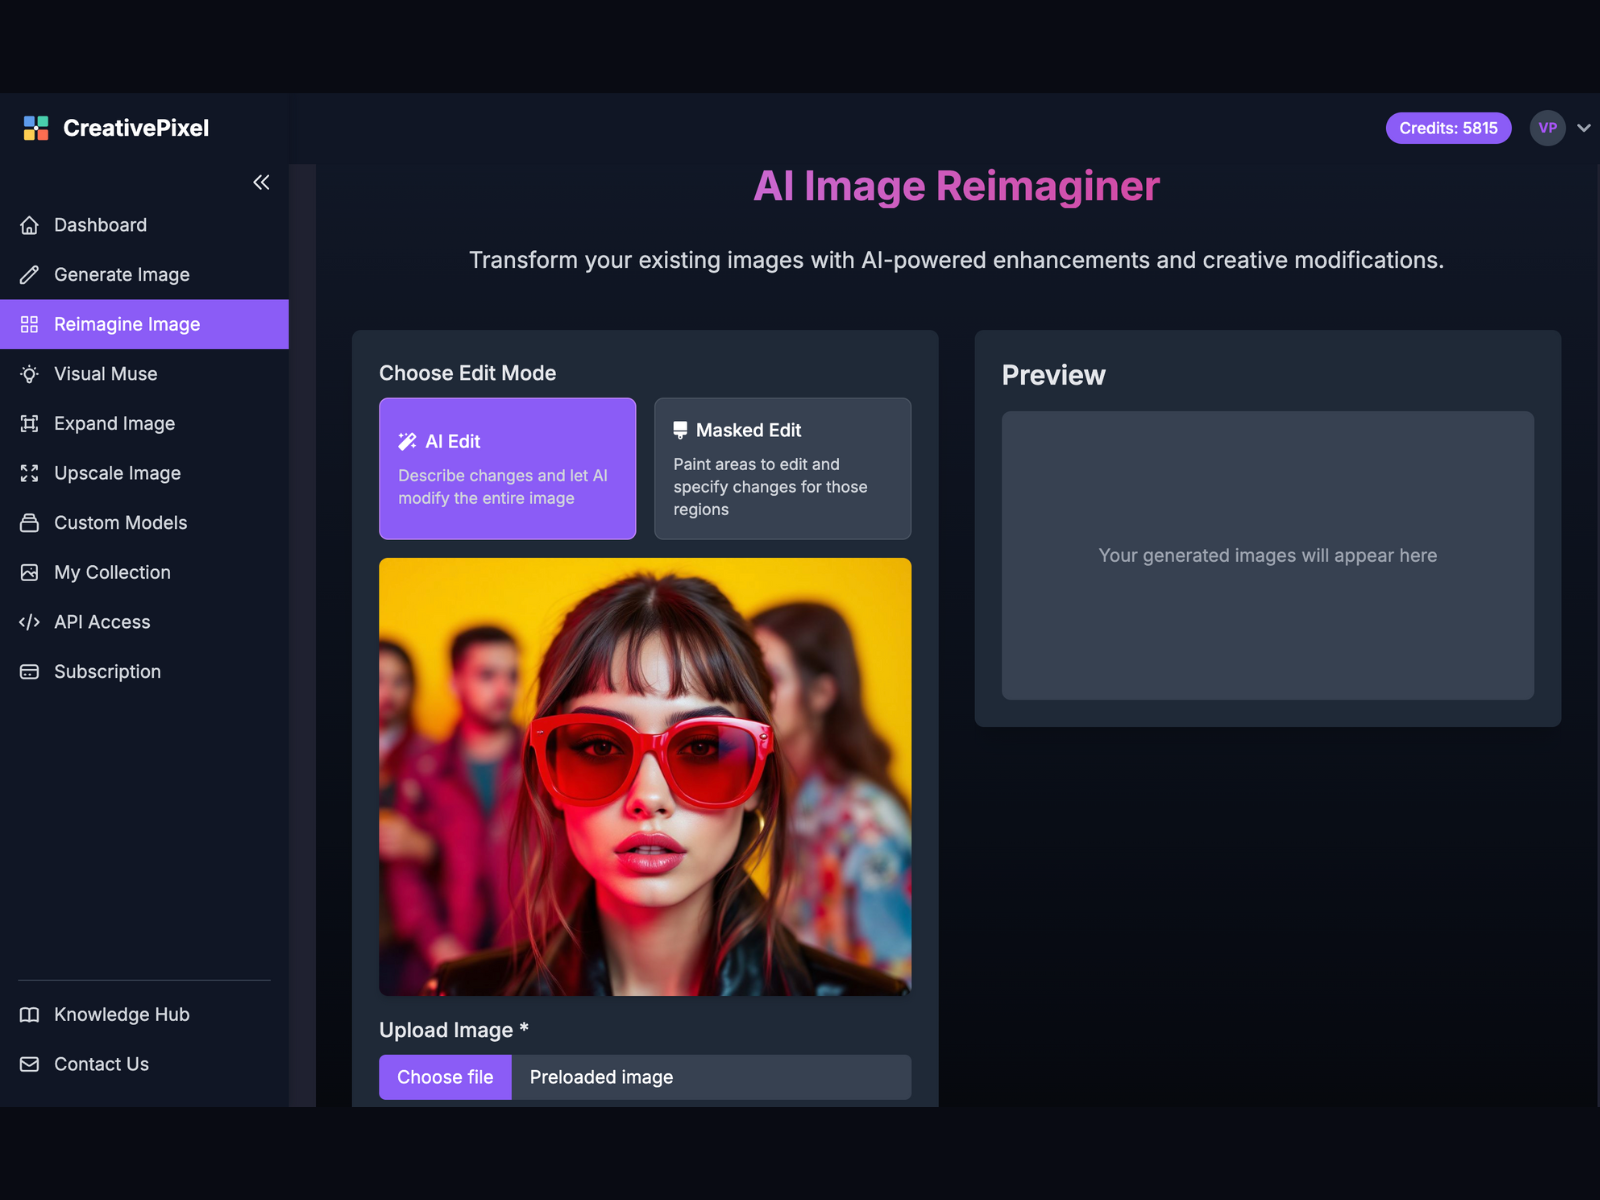The height and width of the screenshot is (1200, 1600).
Task: Open the Knowledge Hub
Action: coord(144,1015)
